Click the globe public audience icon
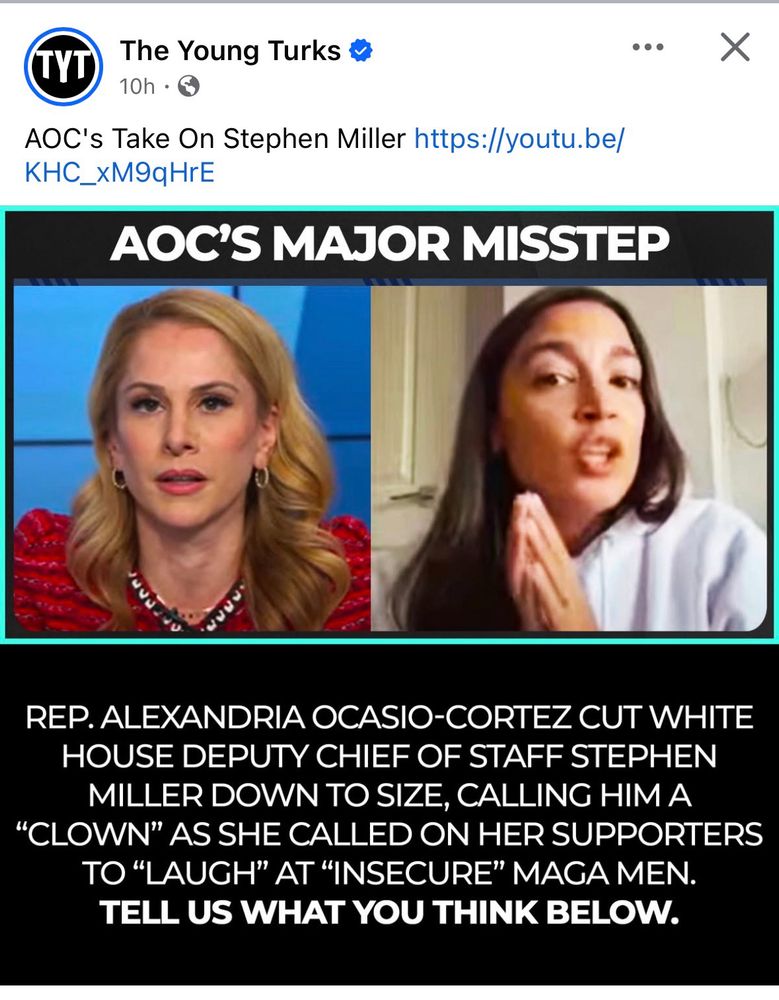This screenshot has width=779, height=1000. [188, 86]
